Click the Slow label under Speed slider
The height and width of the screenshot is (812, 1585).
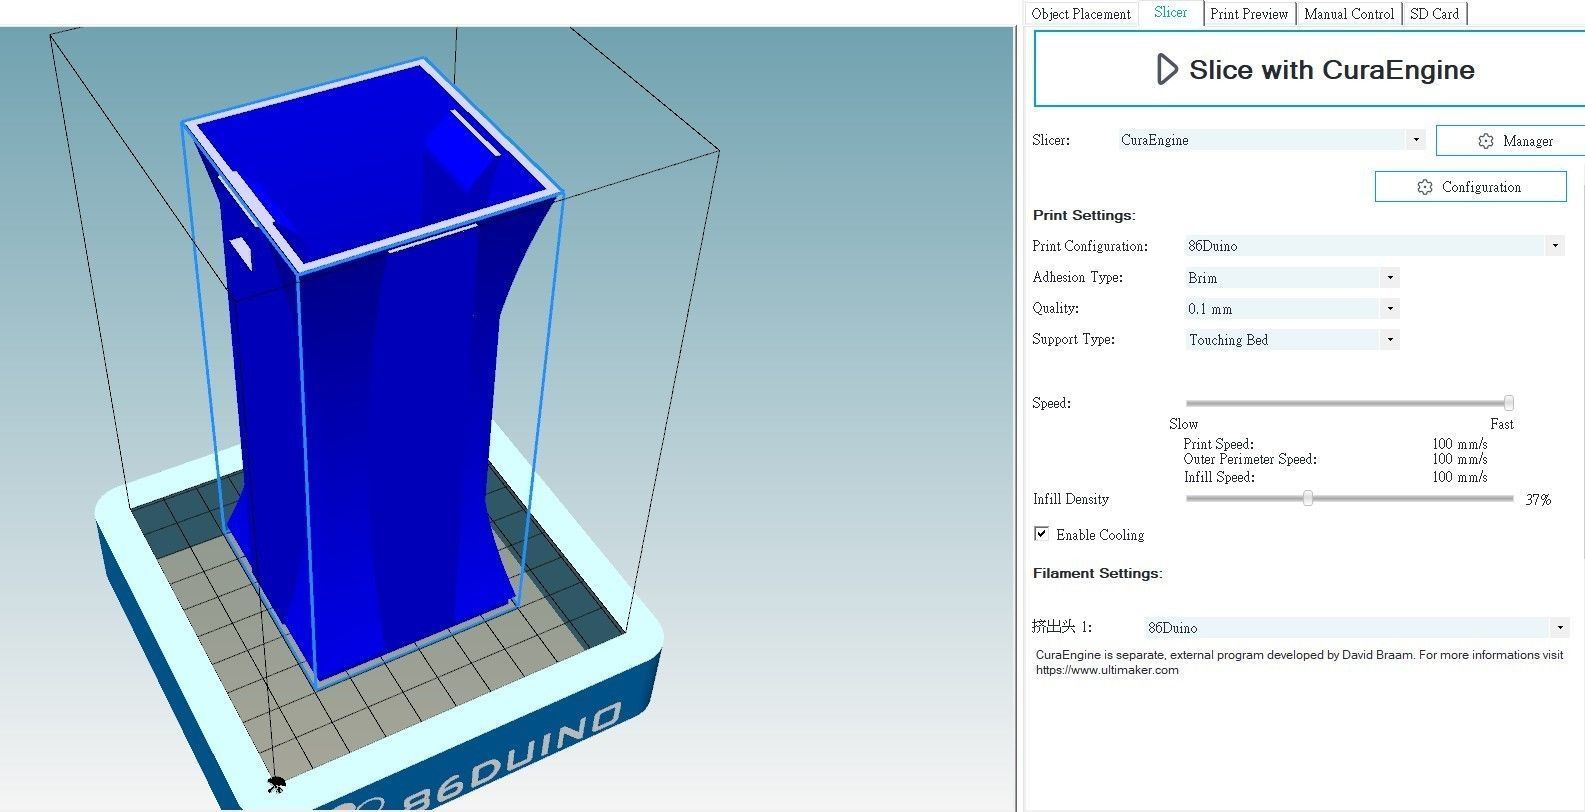tap(1183, 424)
